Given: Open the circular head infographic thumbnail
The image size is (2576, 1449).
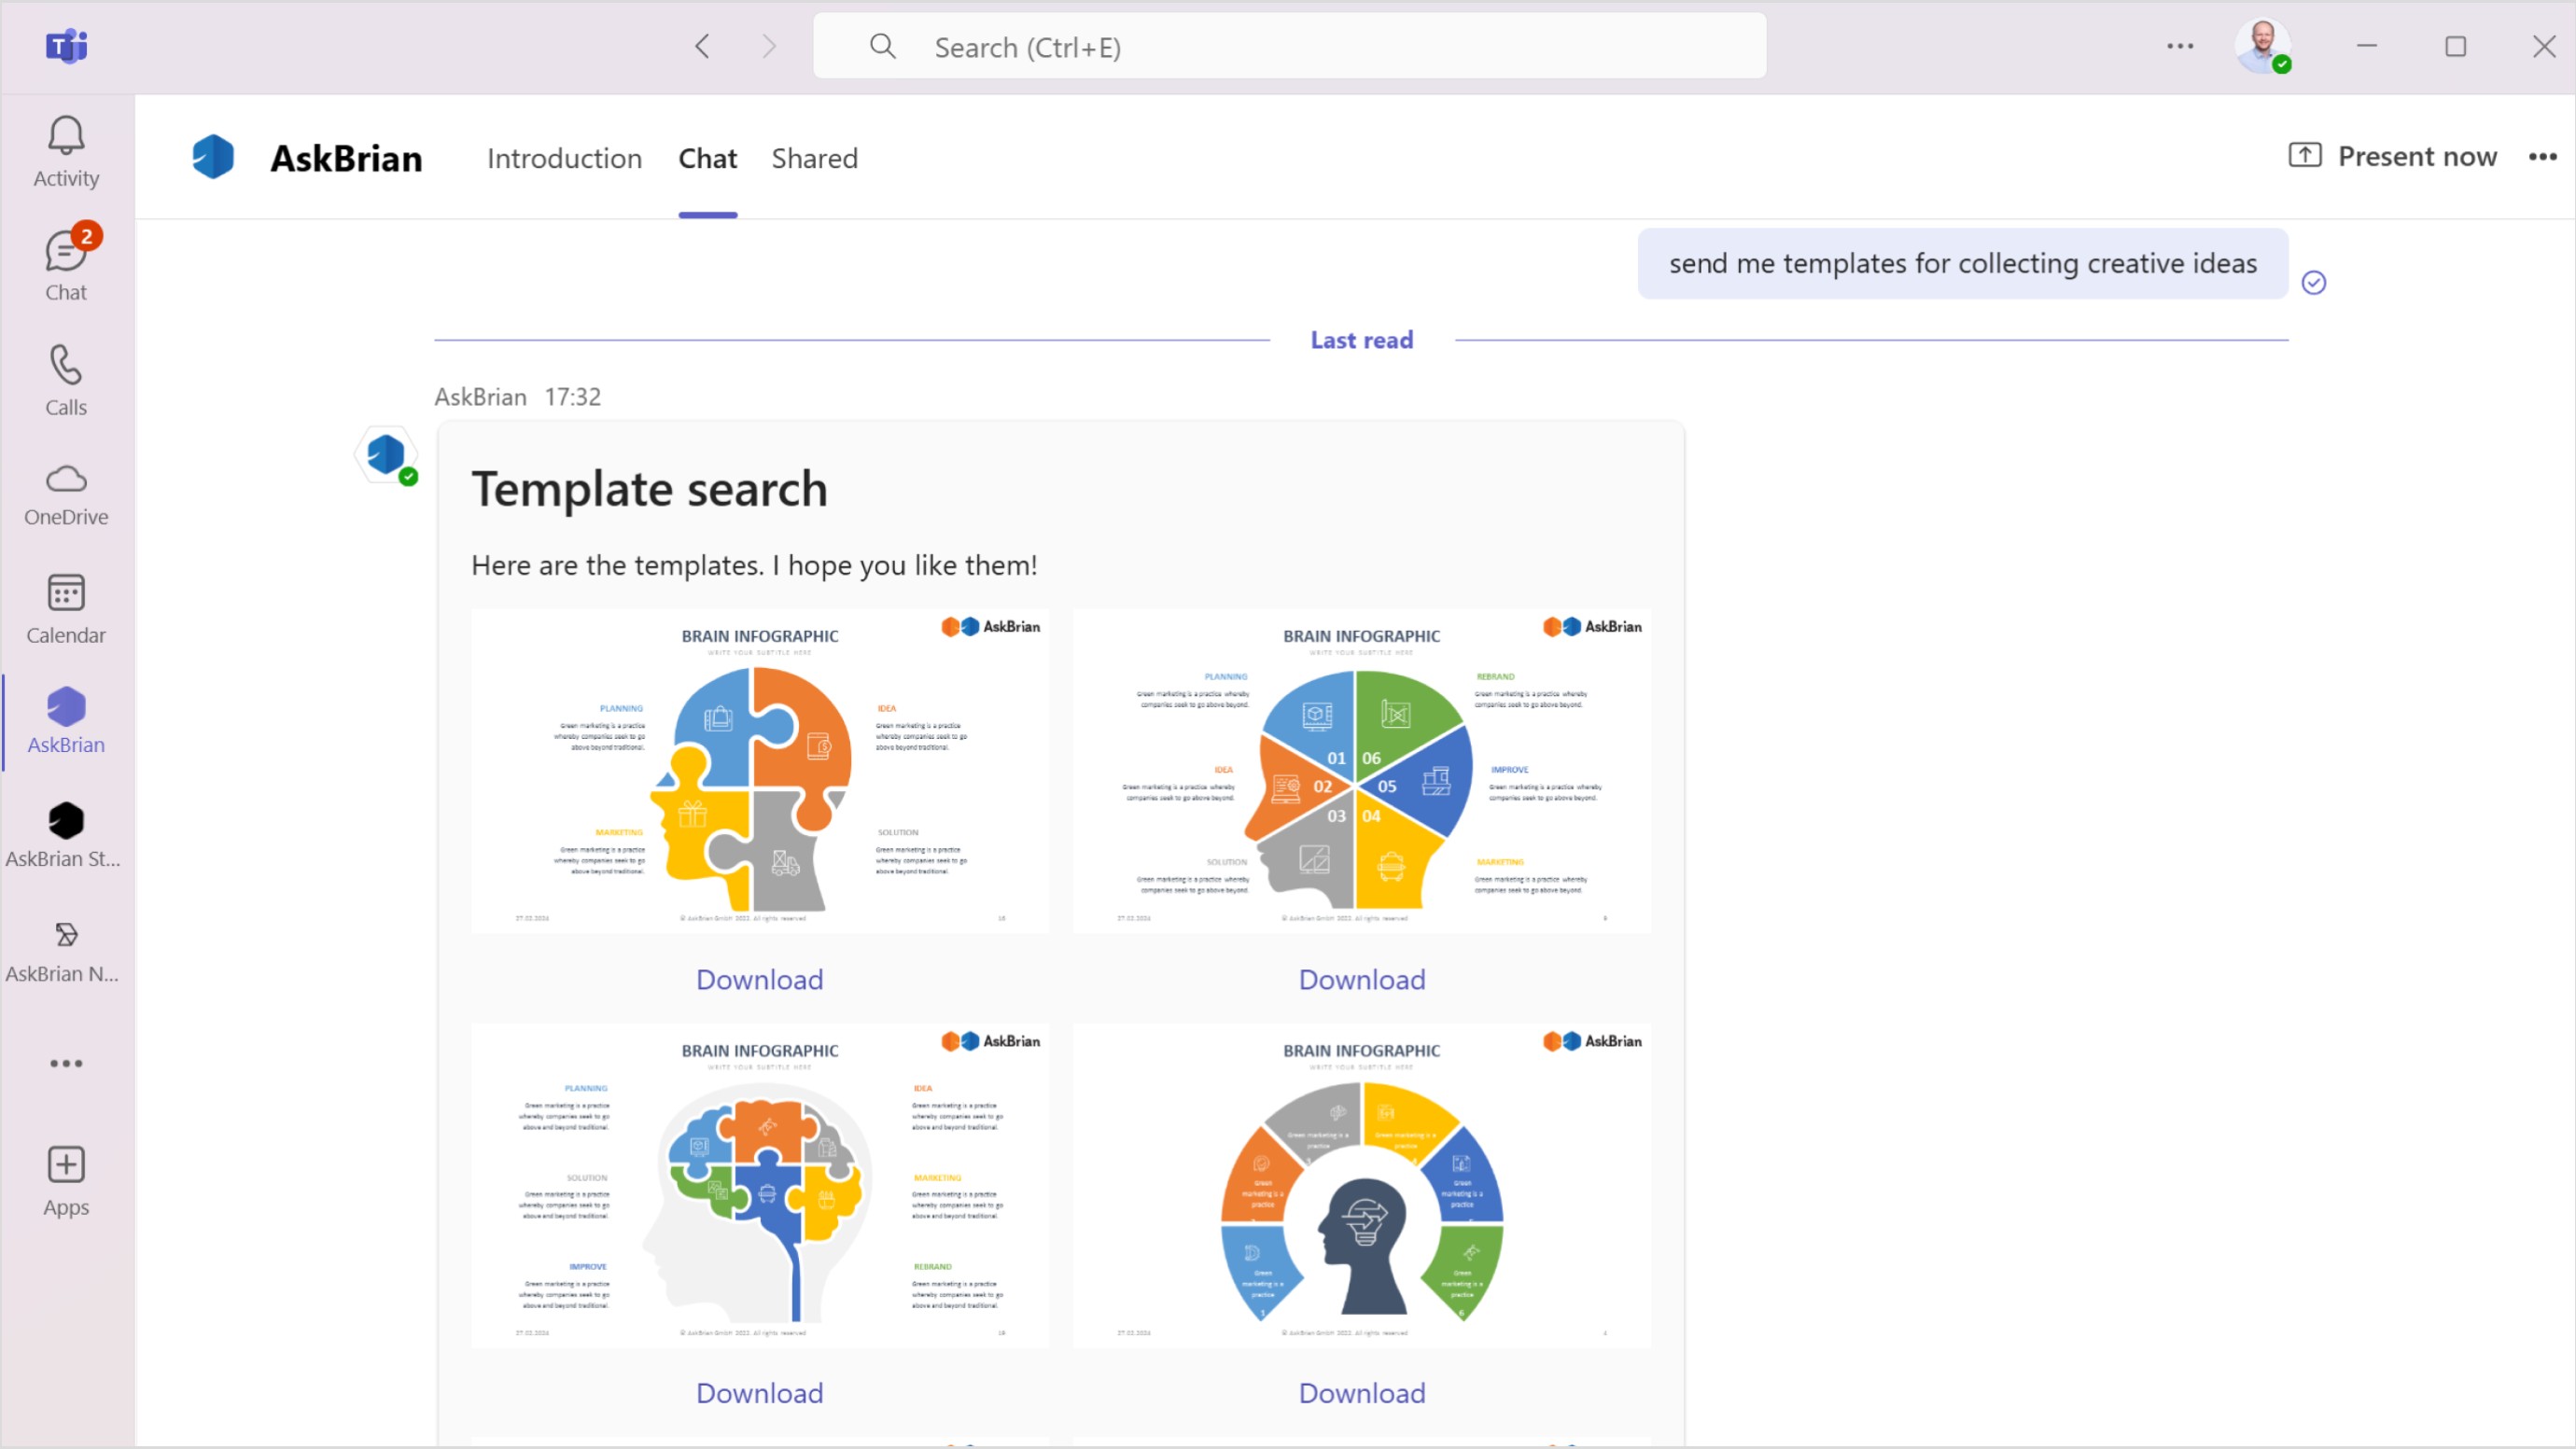Looking at the screenshot, I should [1361, 1185].
